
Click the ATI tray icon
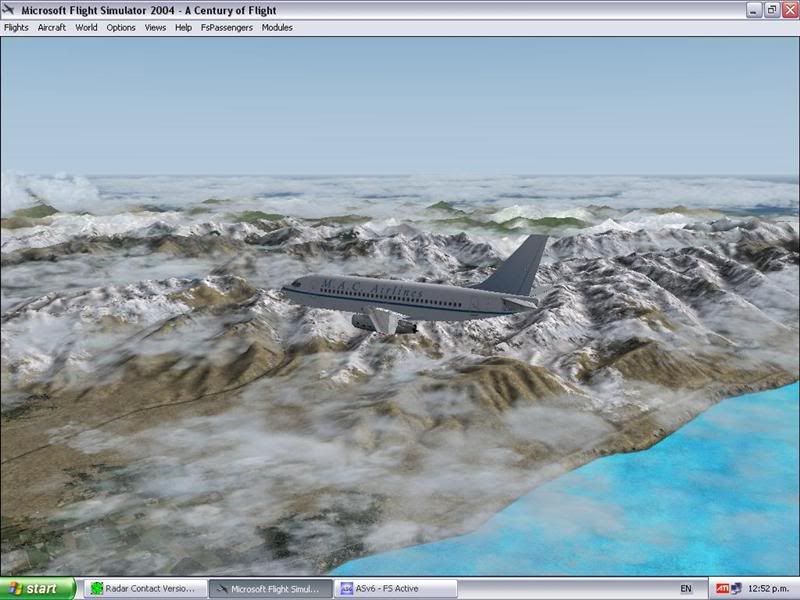pos(722,589)
